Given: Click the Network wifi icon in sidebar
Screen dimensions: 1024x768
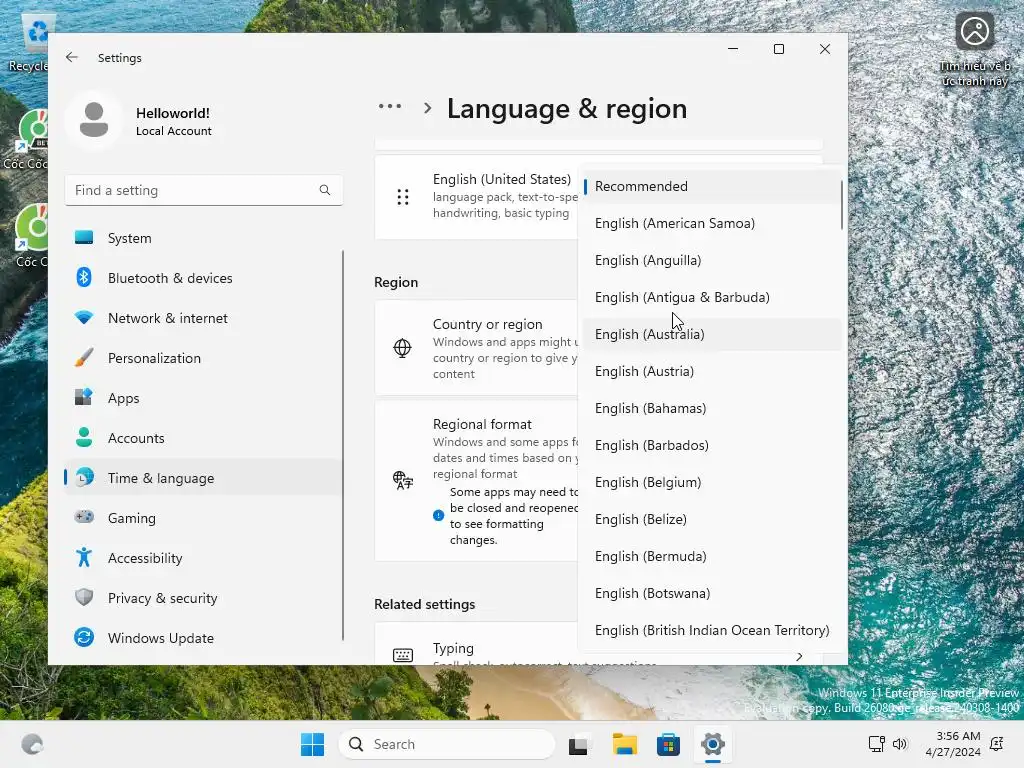Looking at the screenshot, I should coord(84,318).
